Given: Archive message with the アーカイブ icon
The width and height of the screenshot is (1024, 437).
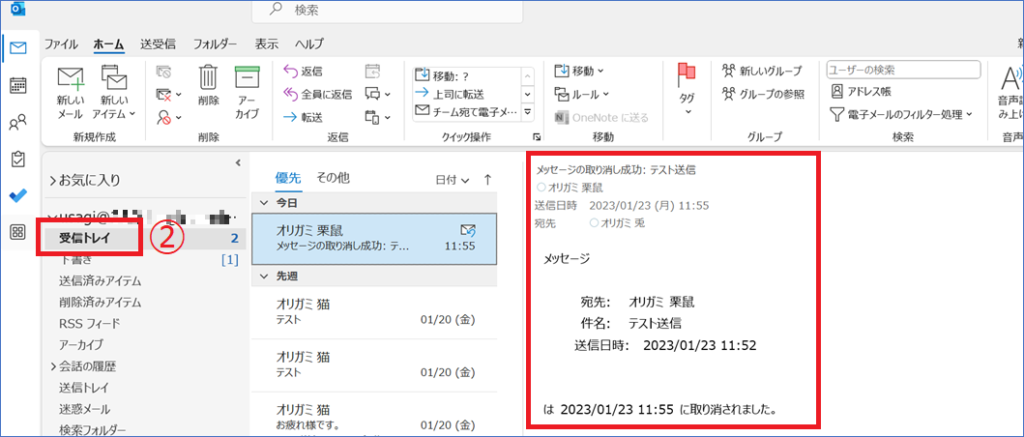Looking at the screenshot, I should (246, 80).
